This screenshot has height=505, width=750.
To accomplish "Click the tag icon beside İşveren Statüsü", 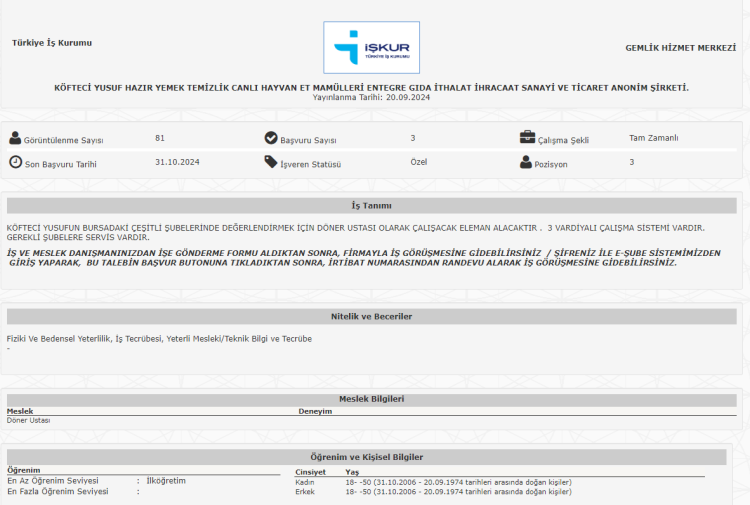I will click(x=271, y=162).
